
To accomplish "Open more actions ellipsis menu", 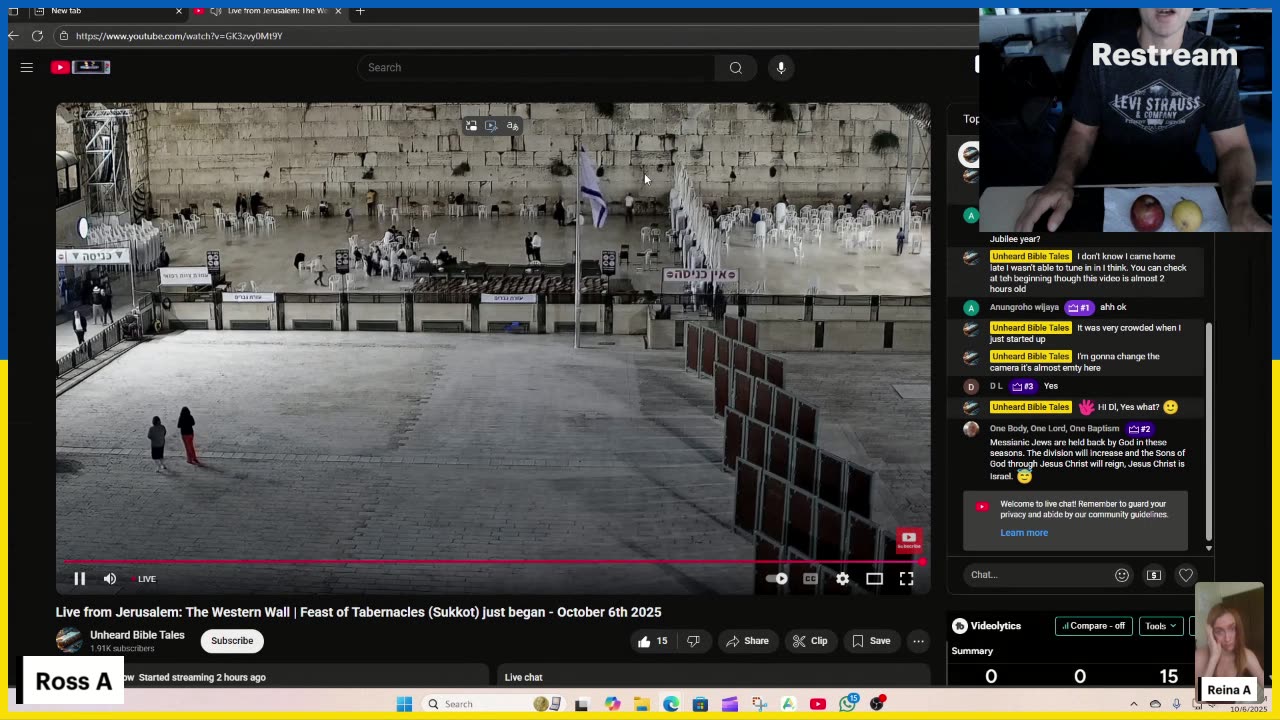I will (918, 641).
